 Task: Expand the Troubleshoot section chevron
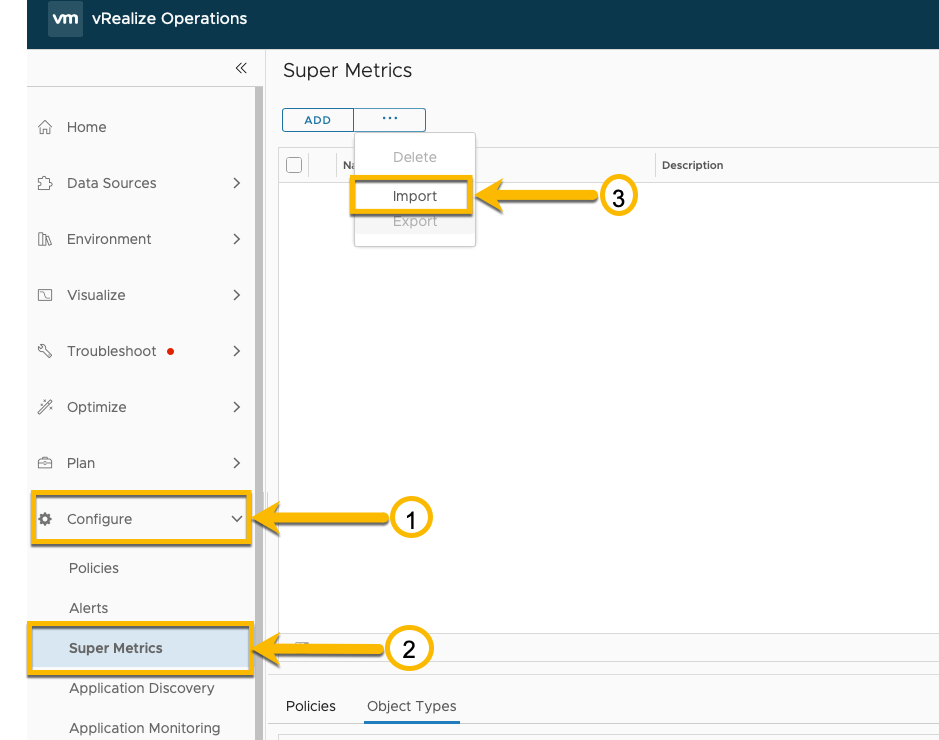tap(236, 351)
